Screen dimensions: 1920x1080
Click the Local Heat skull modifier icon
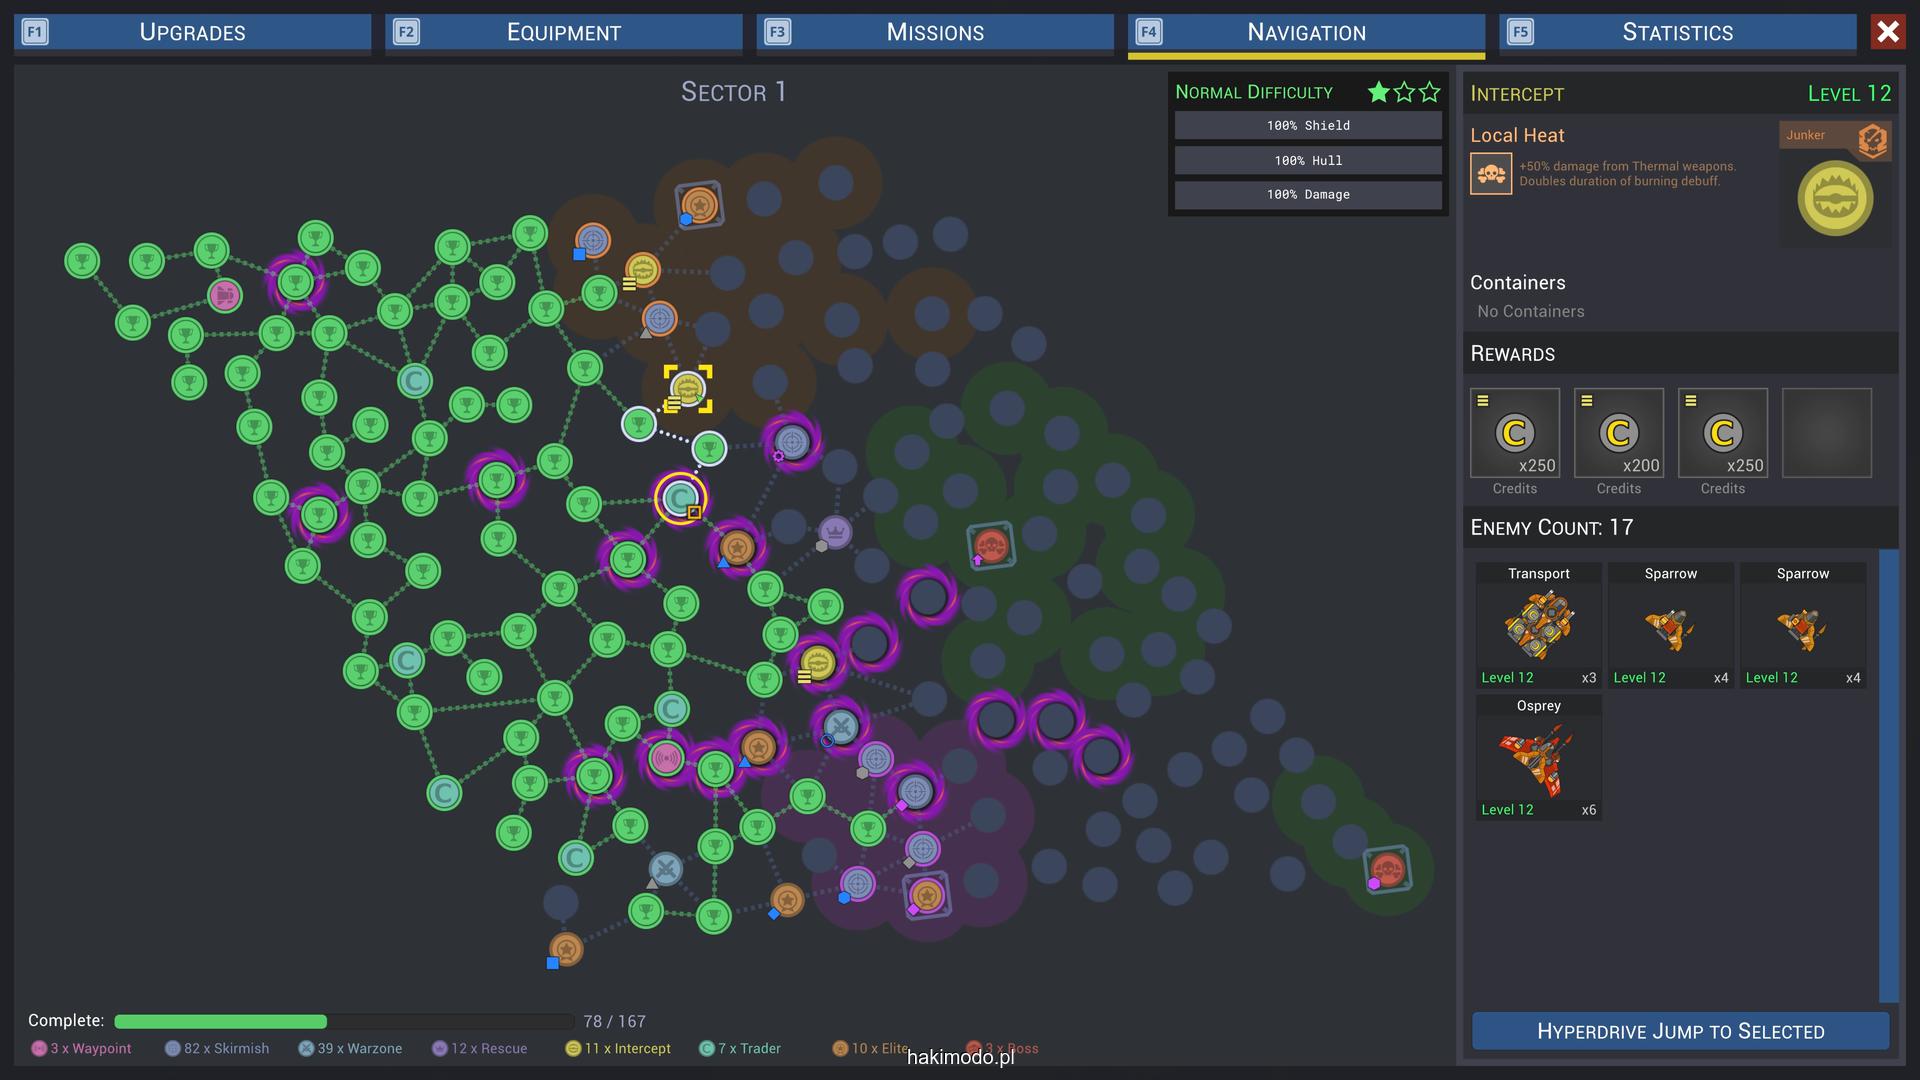click(x=1490, y=174)
